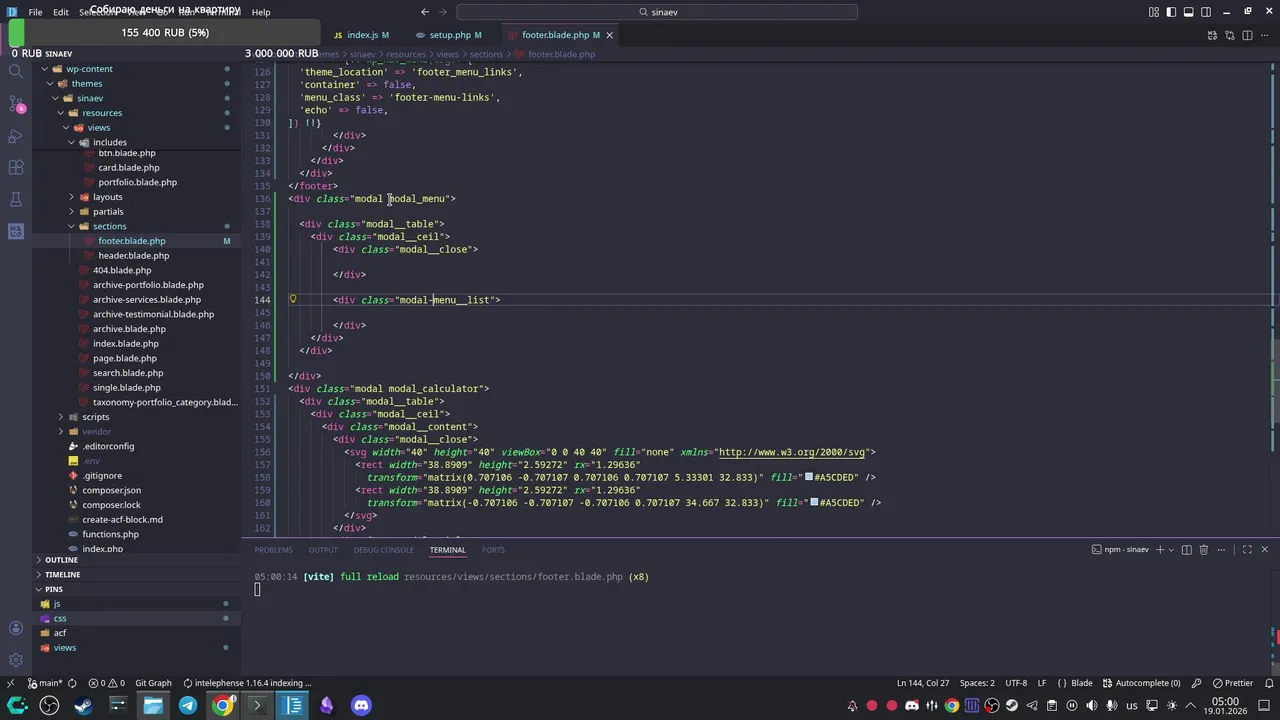Click the A5CDED color swatch on line 158
This screenshot has height=720, width=1280.
808,477
